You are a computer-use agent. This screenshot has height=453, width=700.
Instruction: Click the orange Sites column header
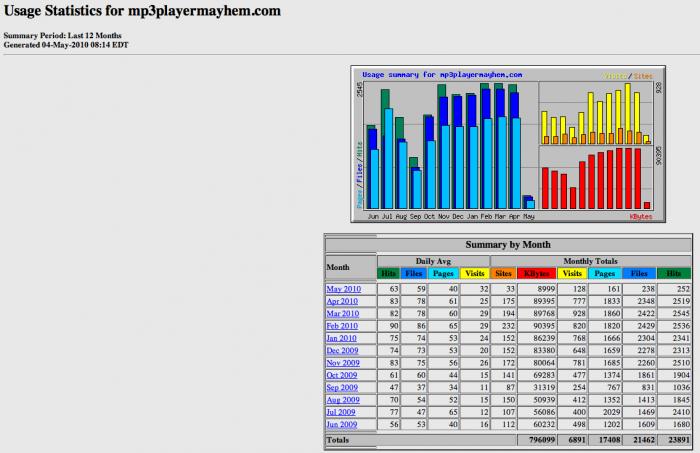(503, 273)
